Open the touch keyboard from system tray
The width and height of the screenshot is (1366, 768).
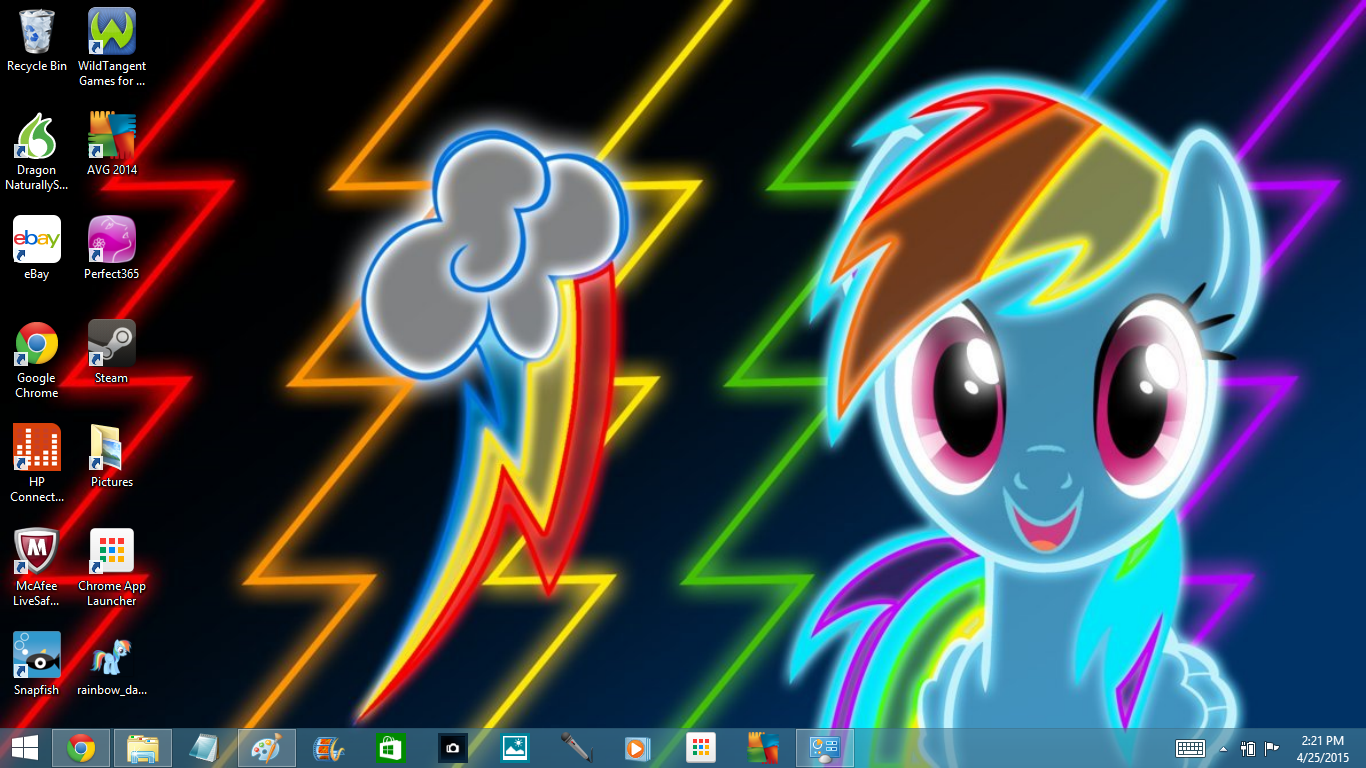coord(1190,748)
